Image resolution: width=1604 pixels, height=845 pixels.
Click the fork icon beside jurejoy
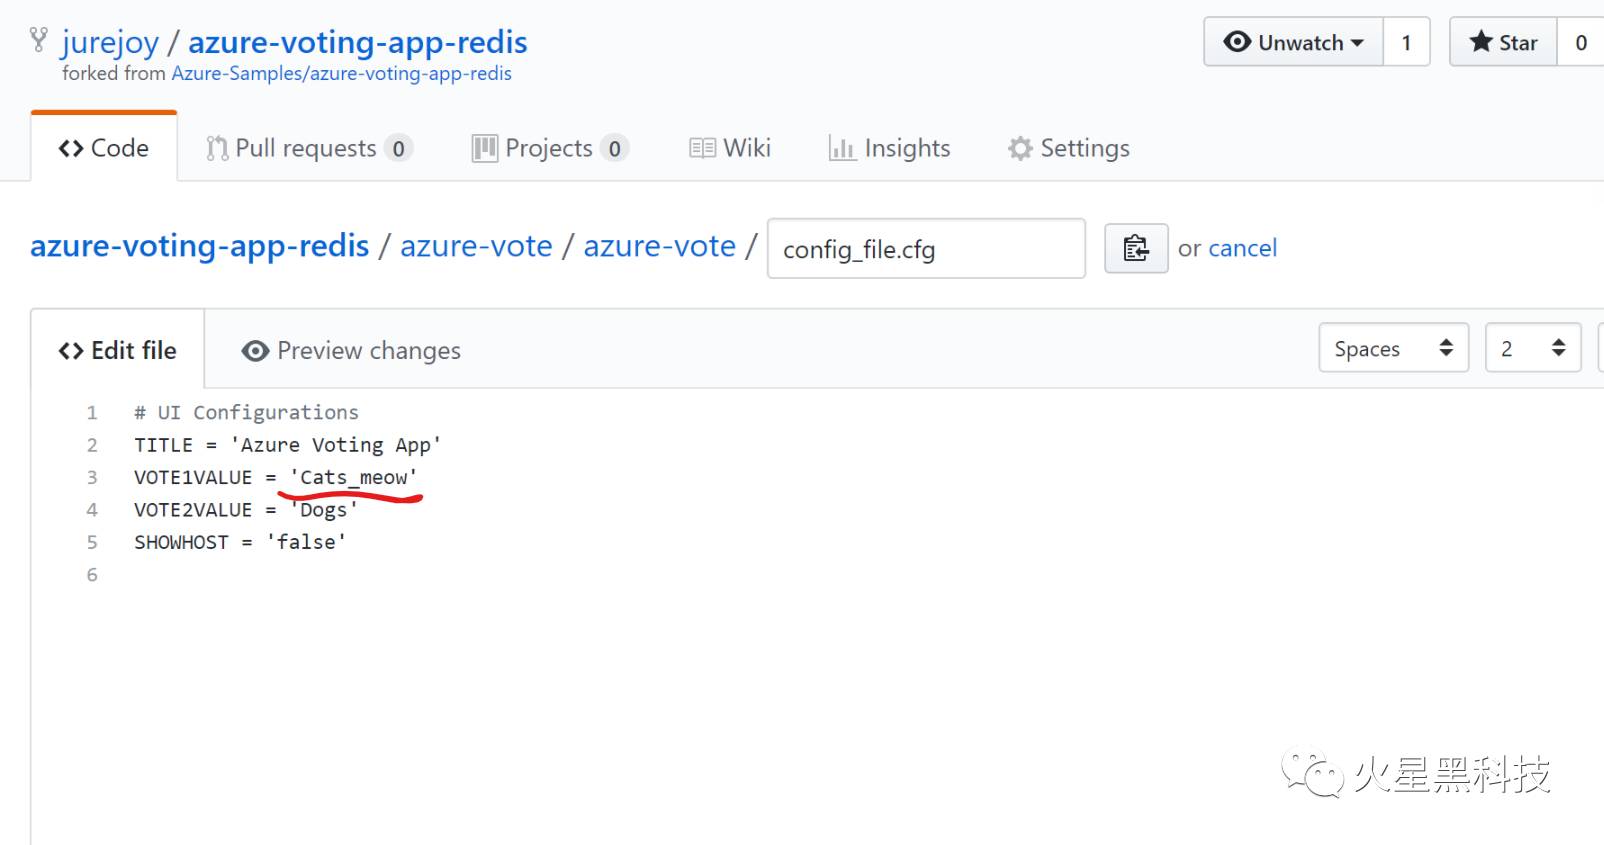[x=39, y=40]
